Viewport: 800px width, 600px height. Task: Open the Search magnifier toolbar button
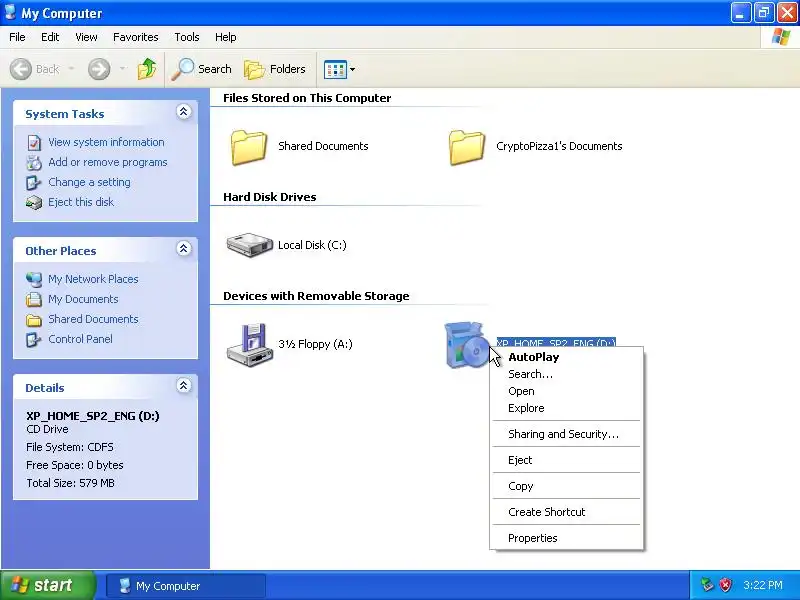pos(201,69)
